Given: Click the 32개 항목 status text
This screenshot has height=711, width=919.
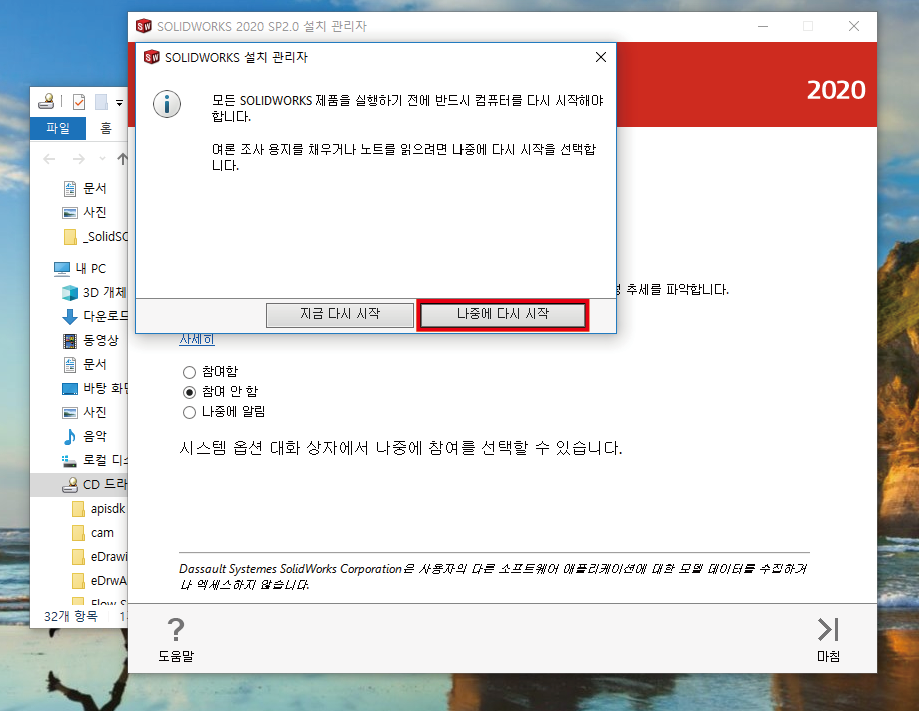Looking at the screenshot, I should click(x=71, y=617).
